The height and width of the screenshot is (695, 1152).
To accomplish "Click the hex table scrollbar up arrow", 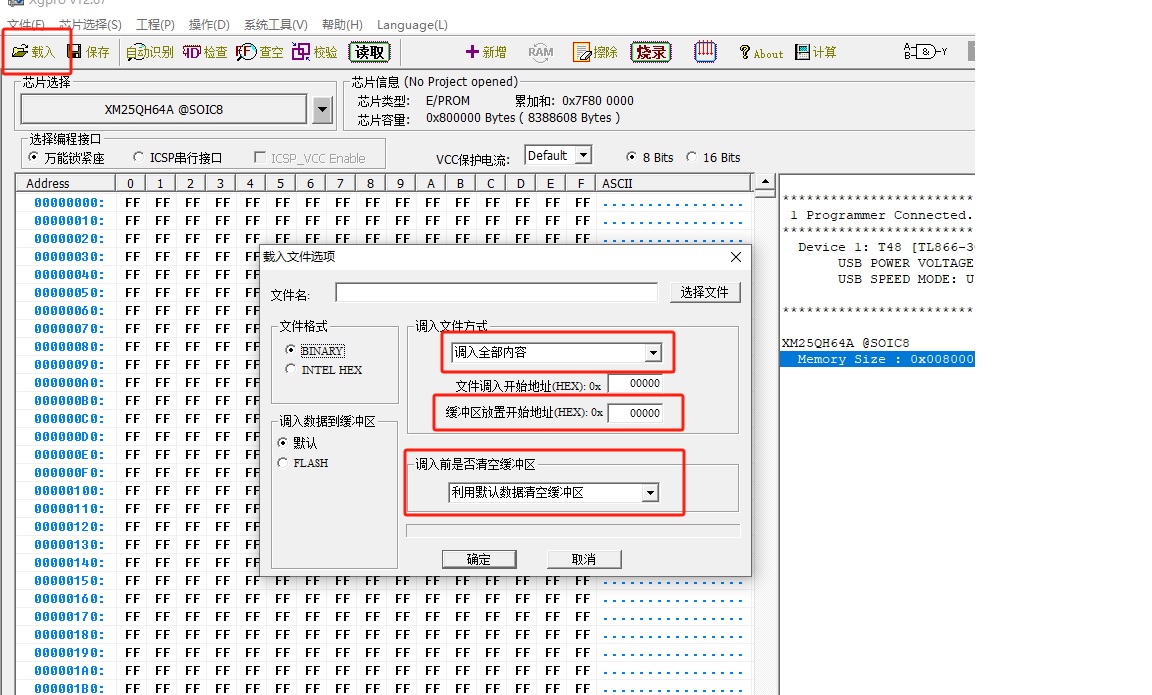I will pos(765,183).
